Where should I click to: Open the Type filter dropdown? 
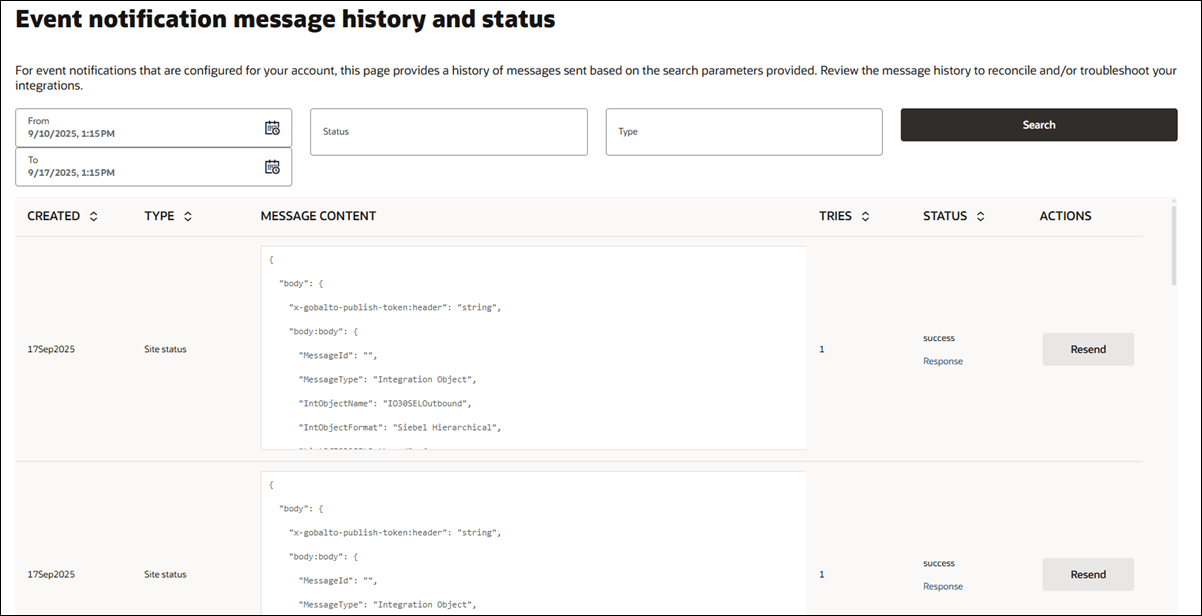[743, 132]
